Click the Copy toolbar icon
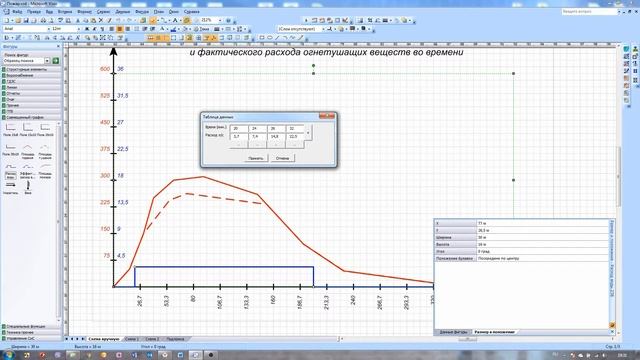640x360 pixels. coord(85,20)
